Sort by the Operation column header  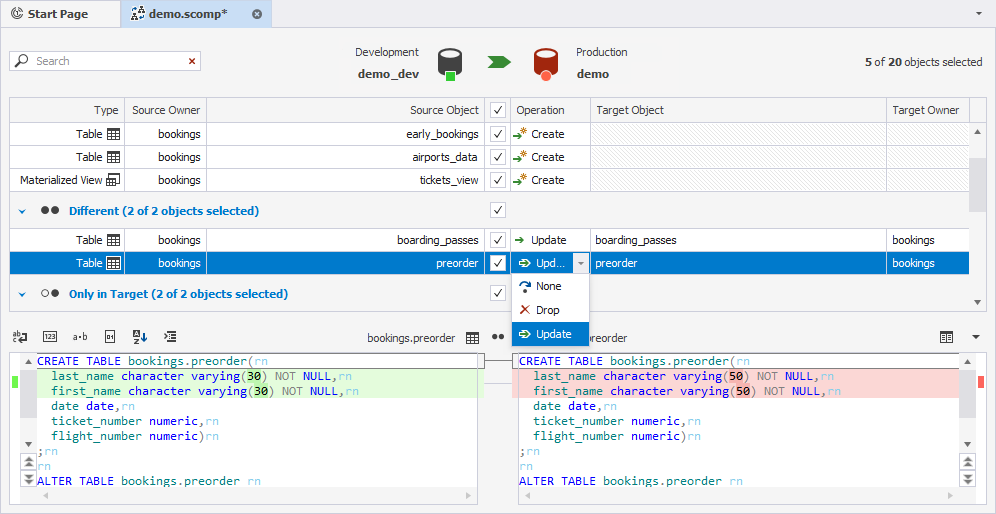coord(551,110)
